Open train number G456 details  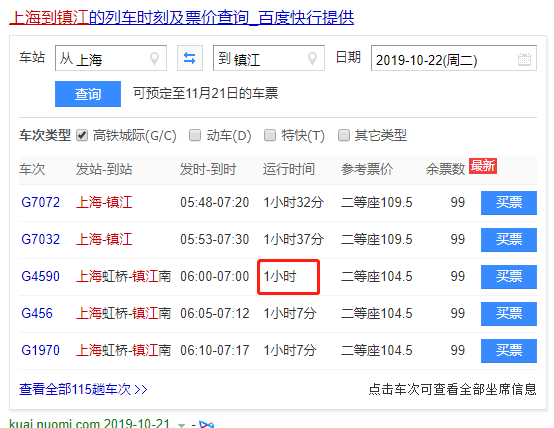(37, 313)
